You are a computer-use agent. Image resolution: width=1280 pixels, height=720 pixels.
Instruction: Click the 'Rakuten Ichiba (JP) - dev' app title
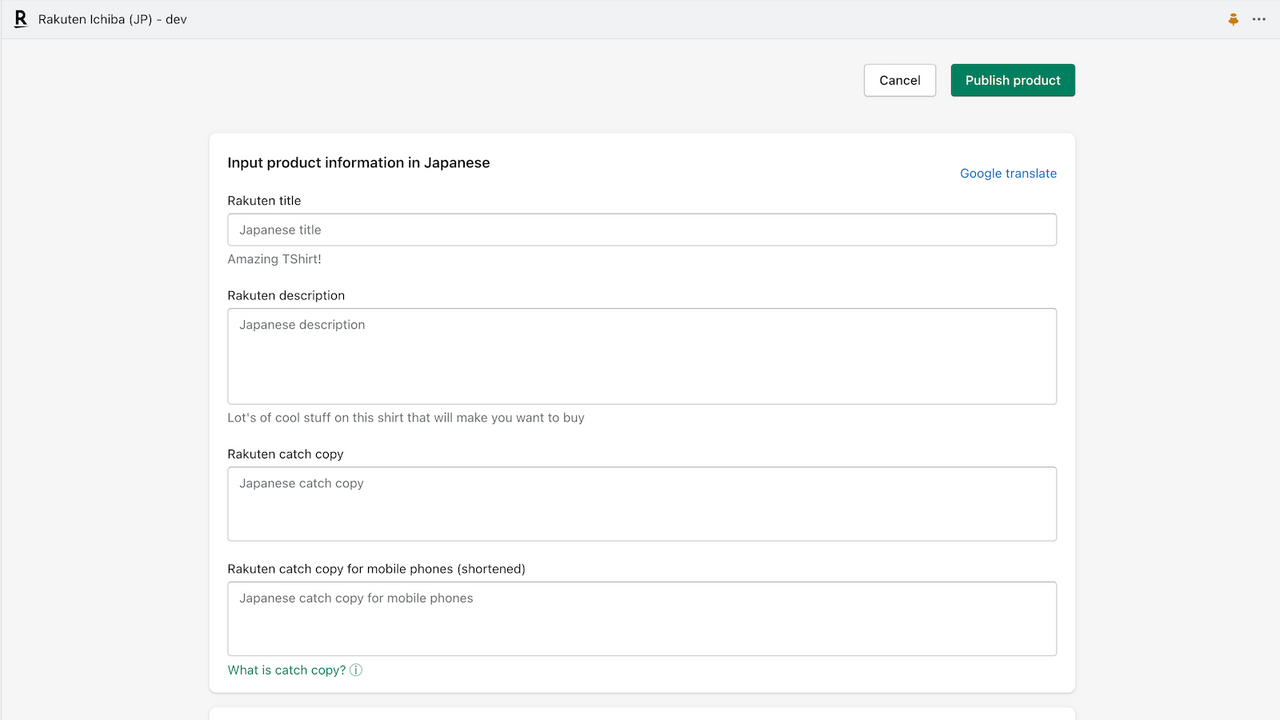point(112,19)
